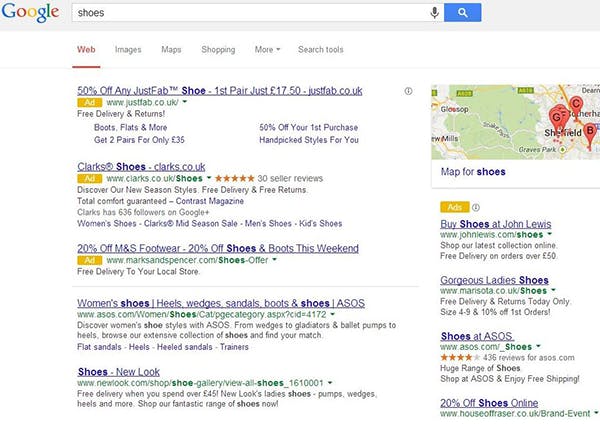Open the Clarks Shoes ad link
The height and width of the screenshot is (424, 600).
(141, 167)
